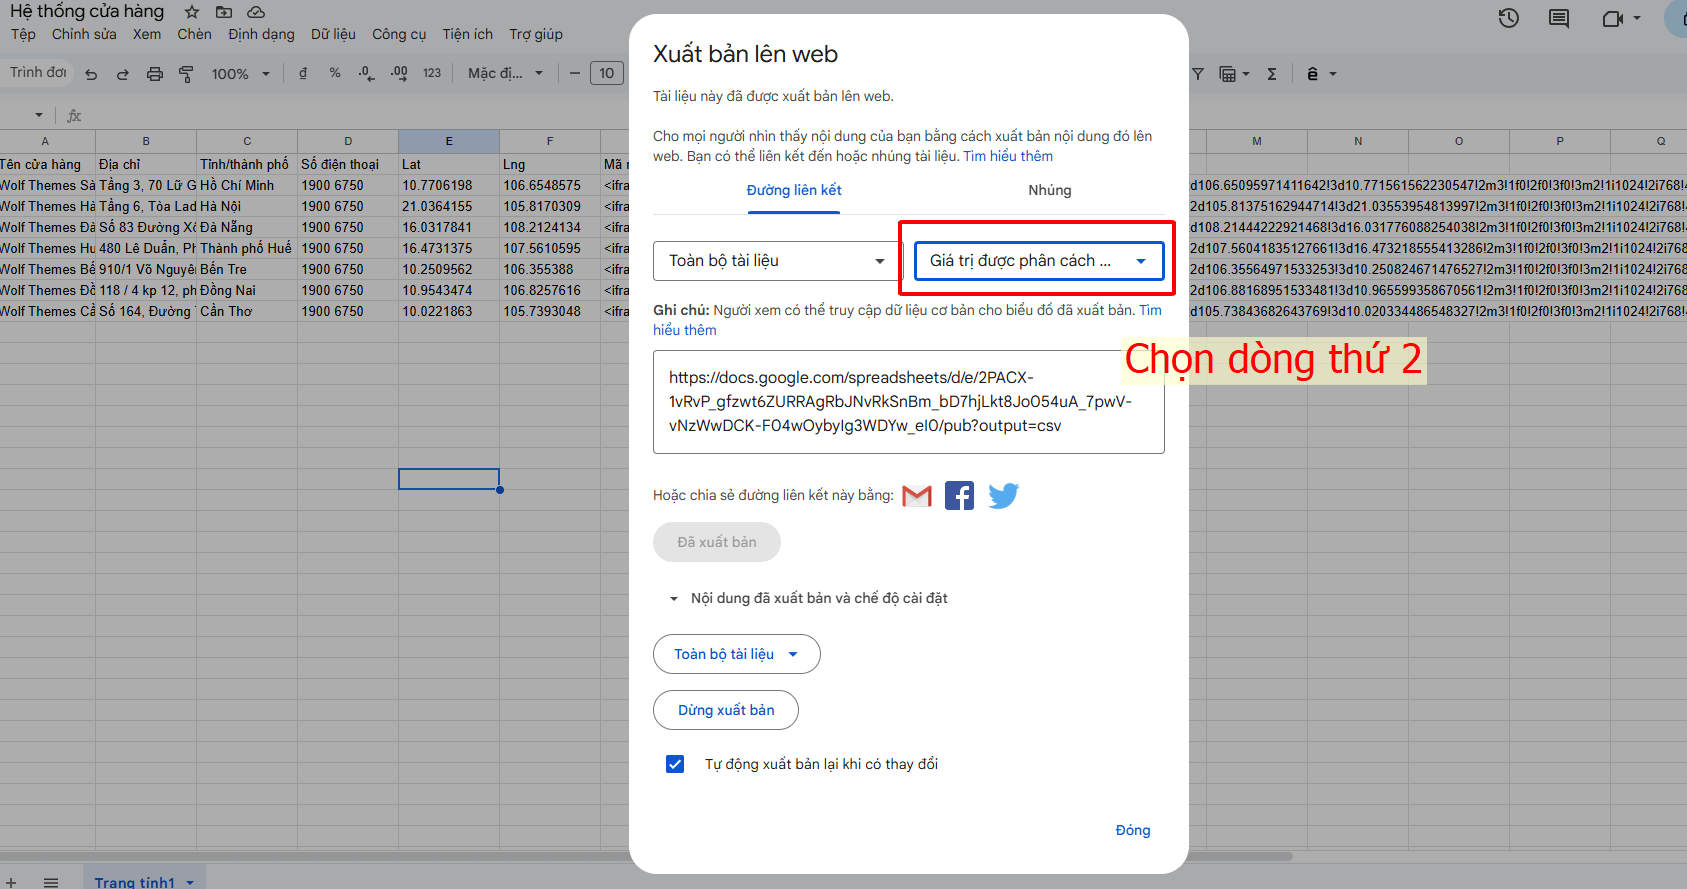Create a filter from toolbar
Viewport: 1687px width, 889px height.
1198,74
